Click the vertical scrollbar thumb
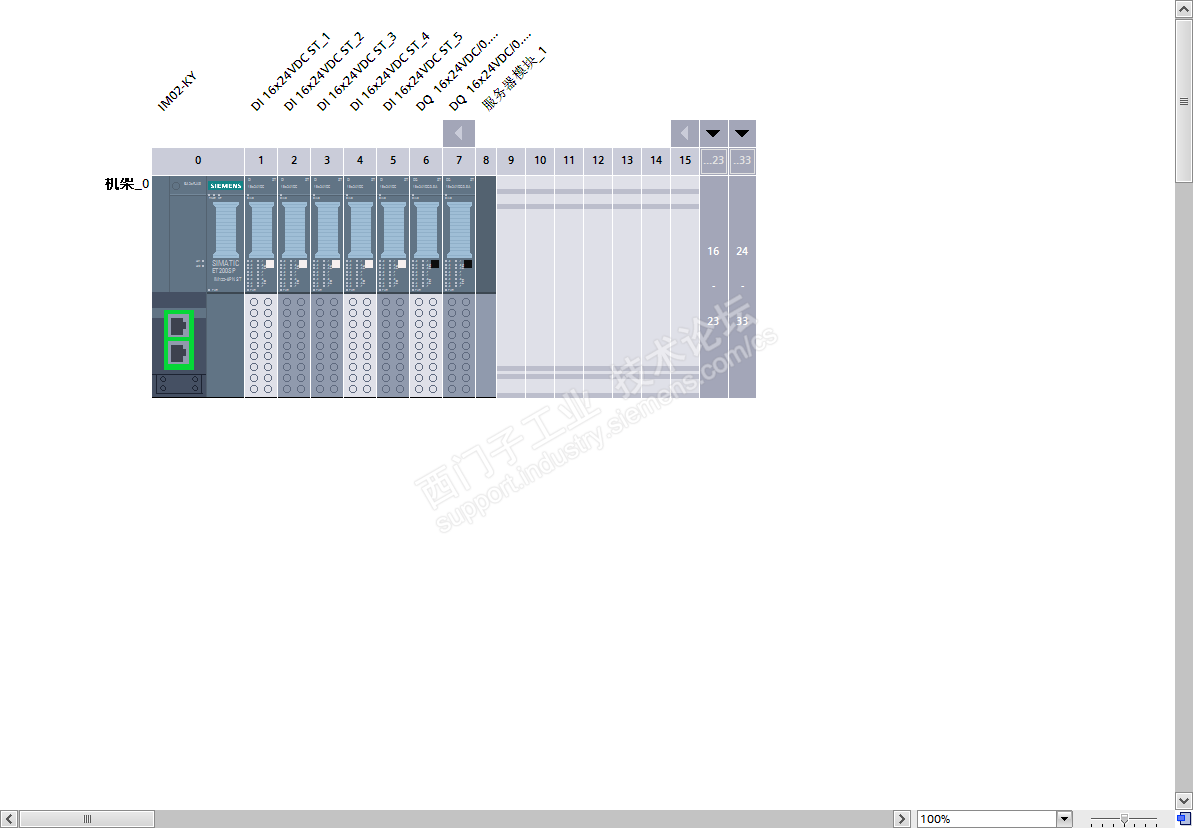This screenshot has height=828, width=1193. 1184,101
